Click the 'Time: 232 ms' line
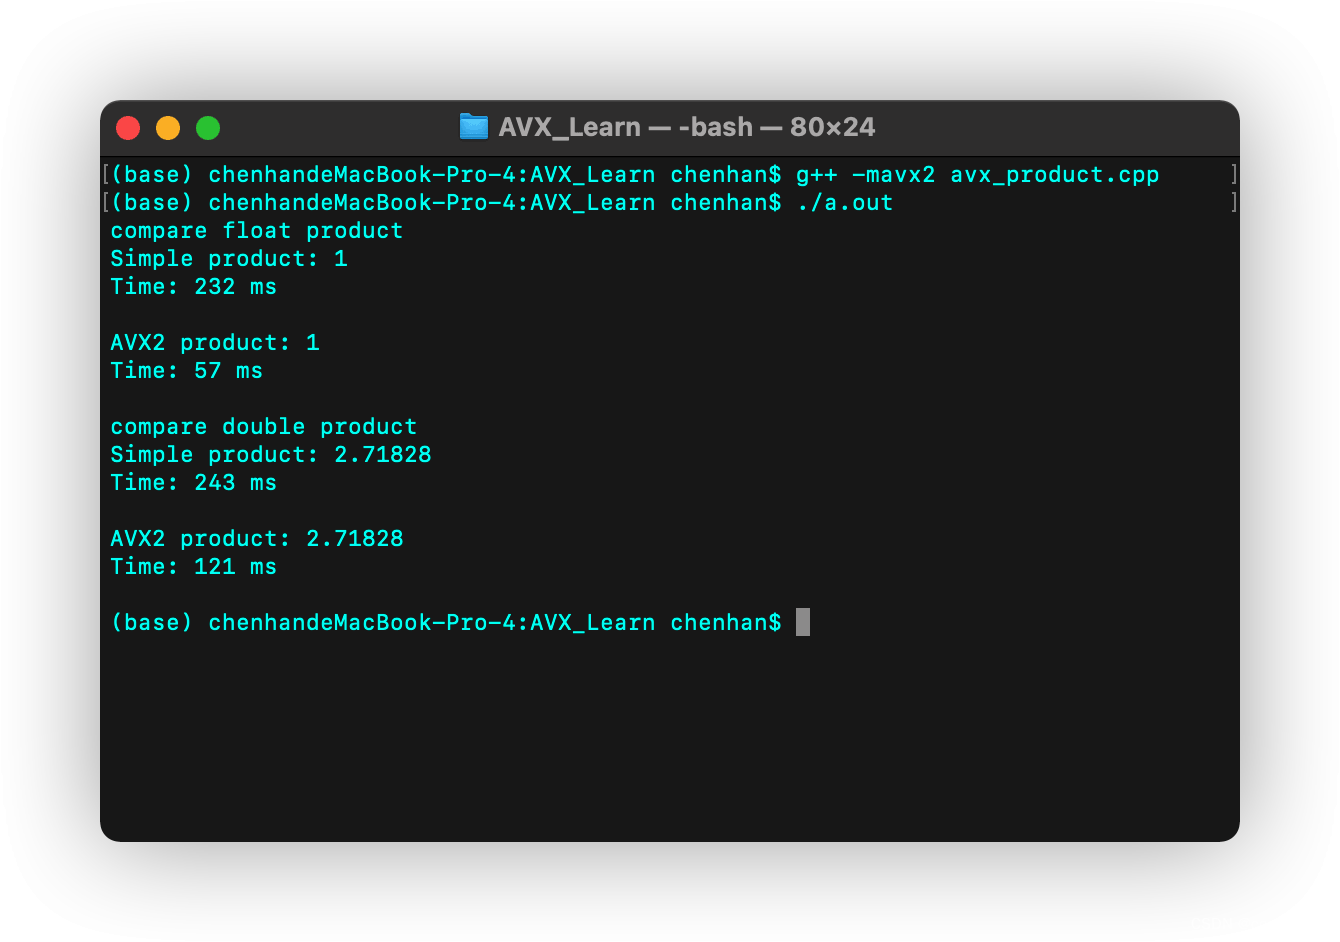Viewport: 1340px width, 942px height. (194, 287)
